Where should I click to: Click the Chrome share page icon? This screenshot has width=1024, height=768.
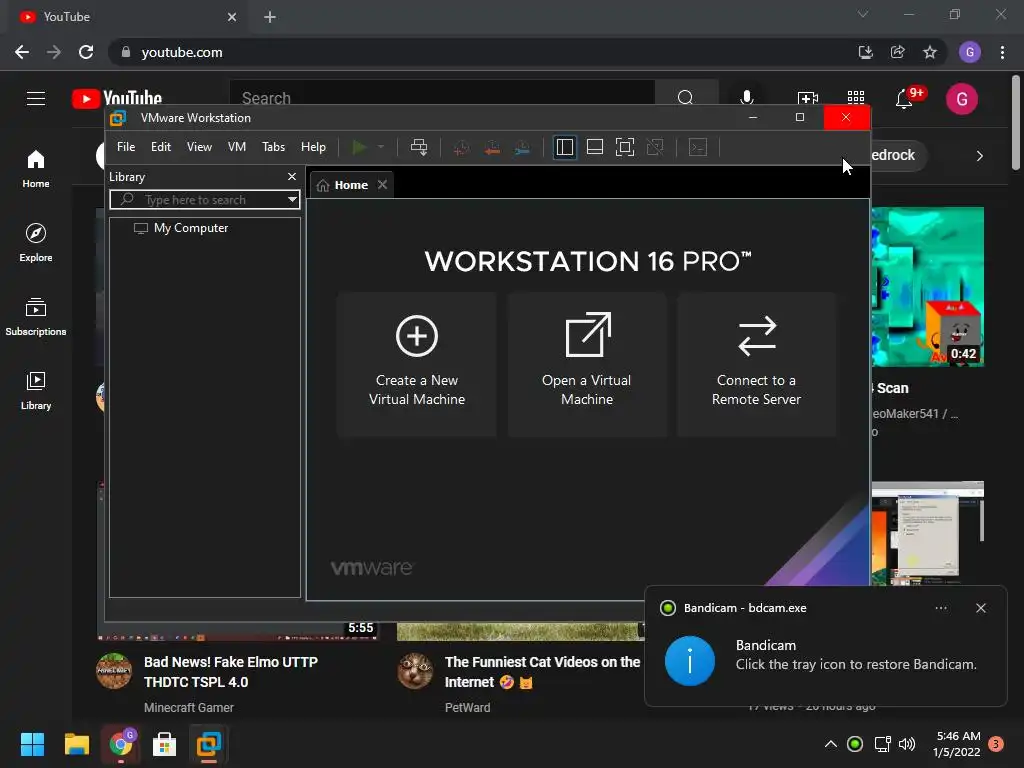tap(898, 52)
